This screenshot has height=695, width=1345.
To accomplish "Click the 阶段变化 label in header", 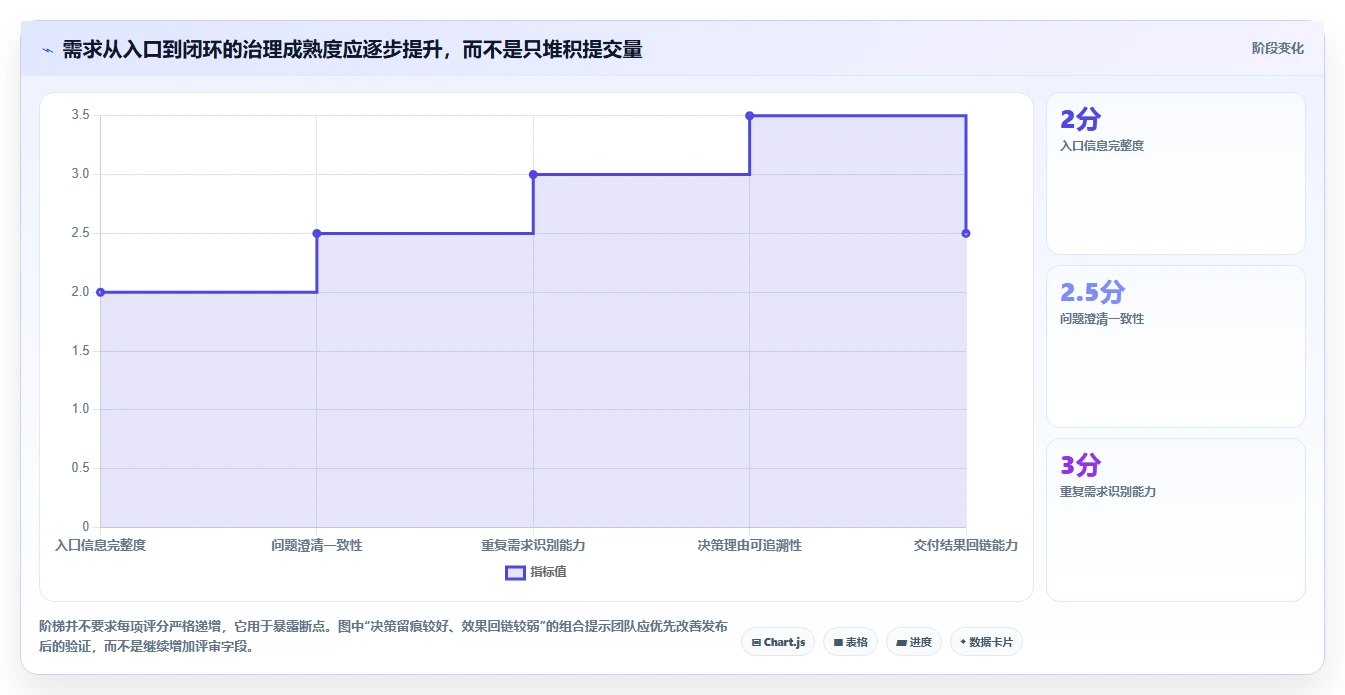I will coord(1277,48).
